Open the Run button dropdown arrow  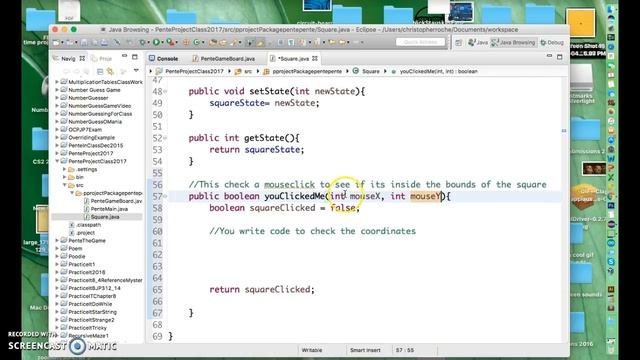(x=162, y=42)
